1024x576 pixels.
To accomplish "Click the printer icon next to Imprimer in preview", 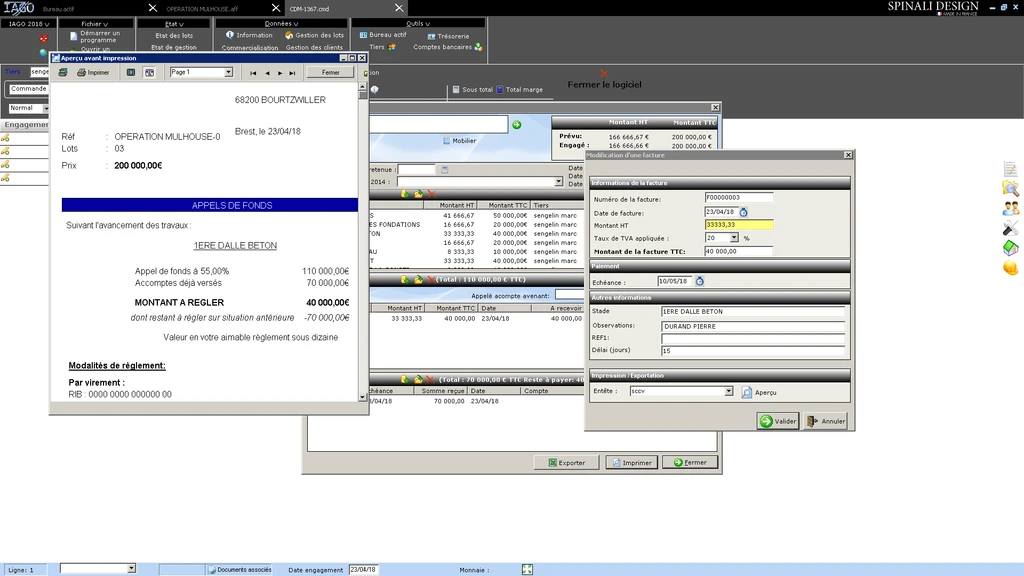I will [x=79, y=72].
